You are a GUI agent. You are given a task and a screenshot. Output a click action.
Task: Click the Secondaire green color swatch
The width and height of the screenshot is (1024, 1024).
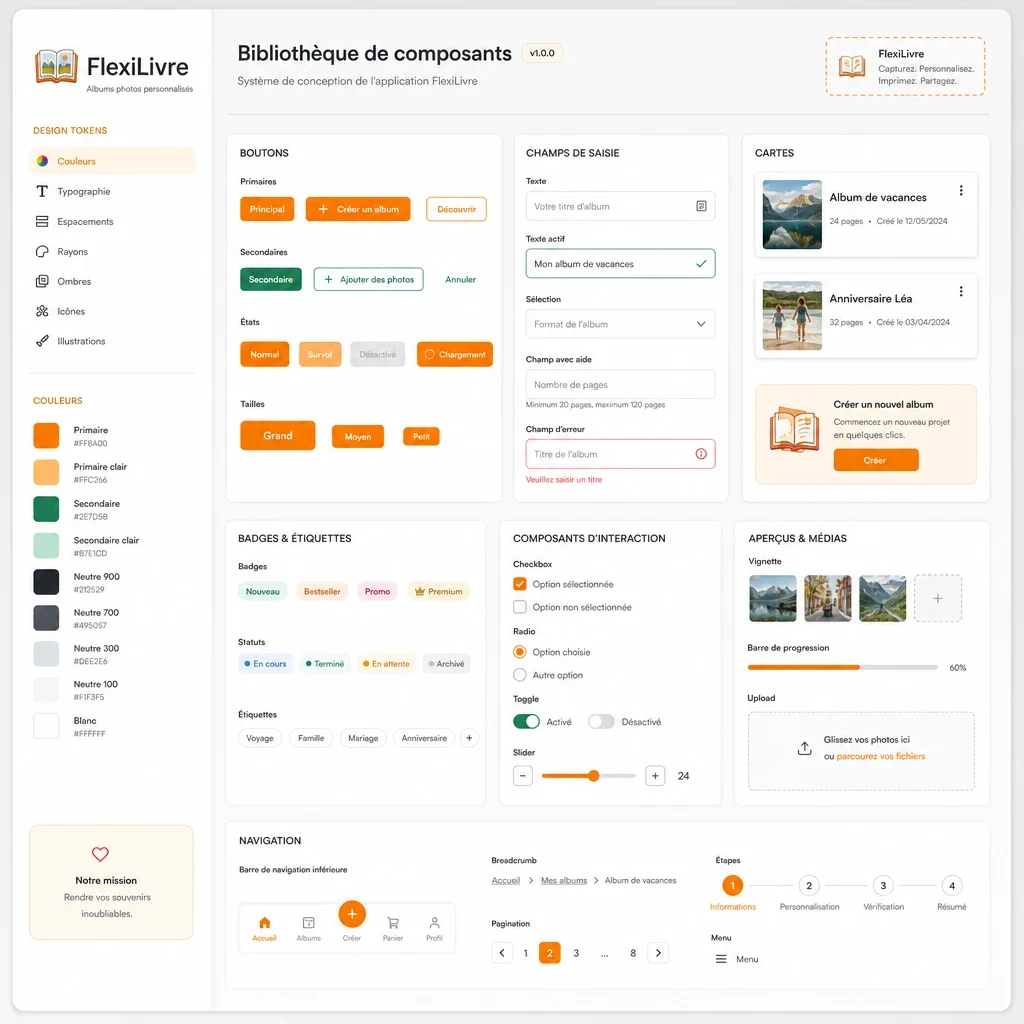[x=46, y=509]
